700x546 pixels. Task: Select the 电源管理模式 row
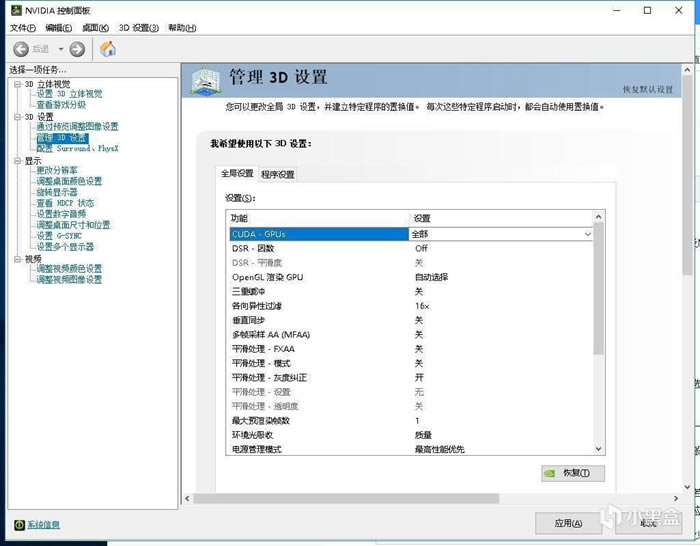(411, 449)
